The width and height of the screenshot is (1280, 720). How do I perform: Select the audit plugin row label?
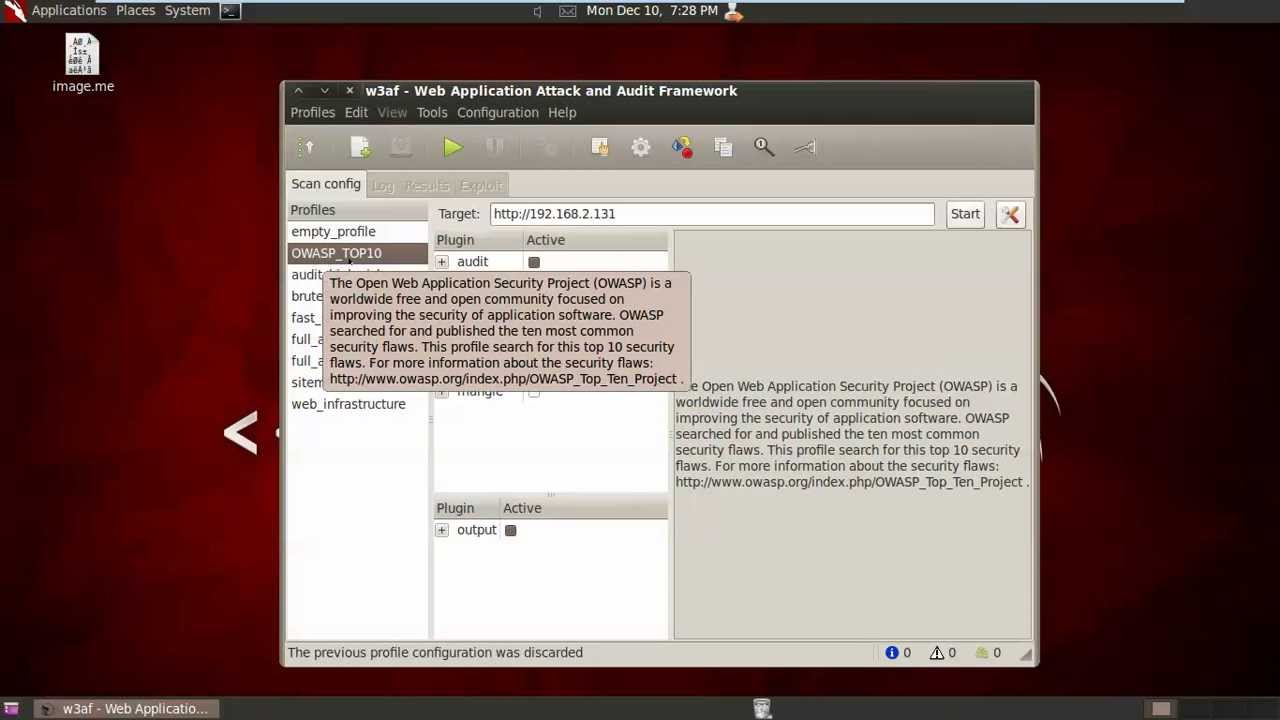(472, 262)
